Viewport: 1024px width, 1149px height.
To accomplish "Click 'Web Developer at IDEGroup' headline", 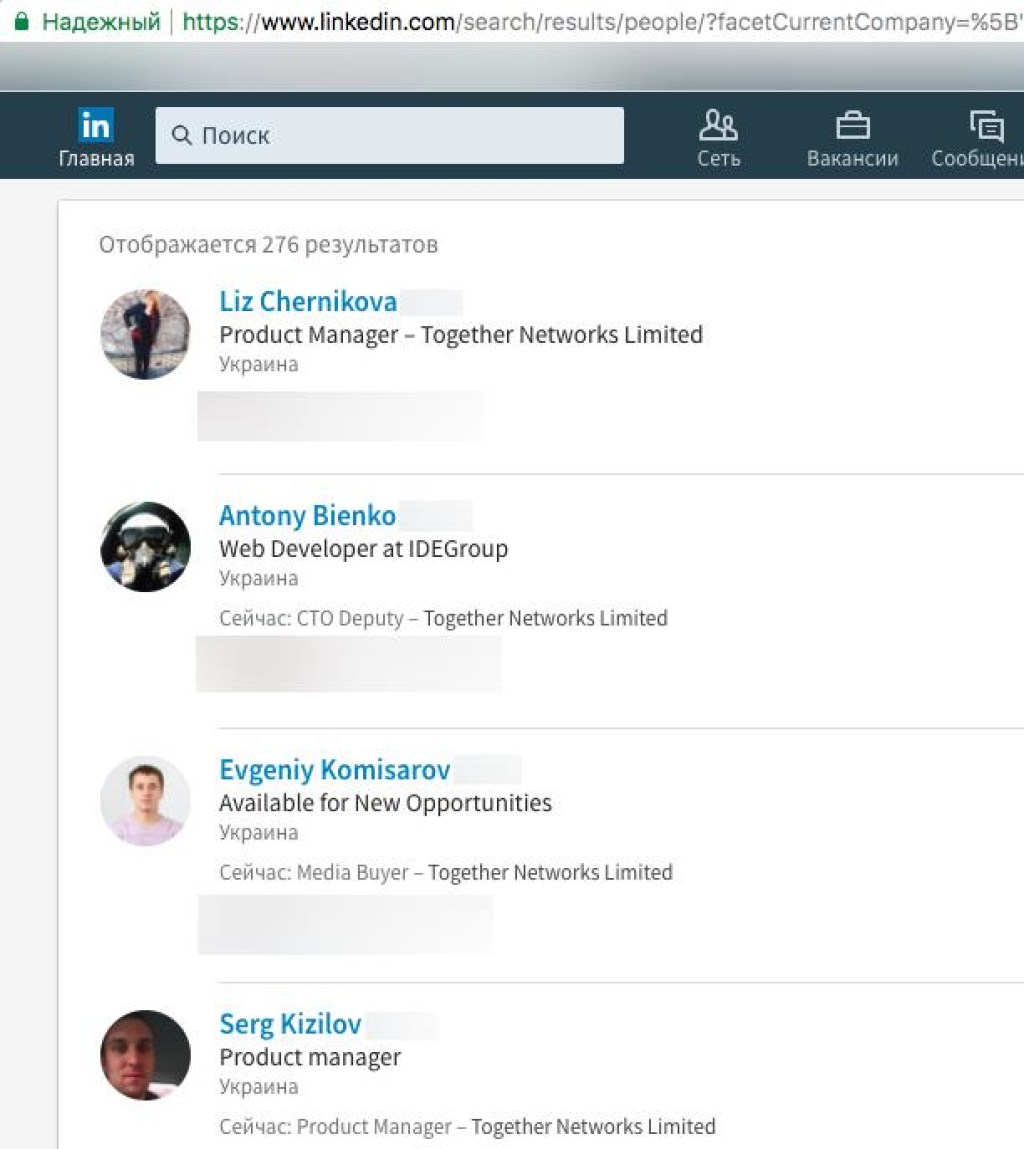I will [x=364, y=549].
